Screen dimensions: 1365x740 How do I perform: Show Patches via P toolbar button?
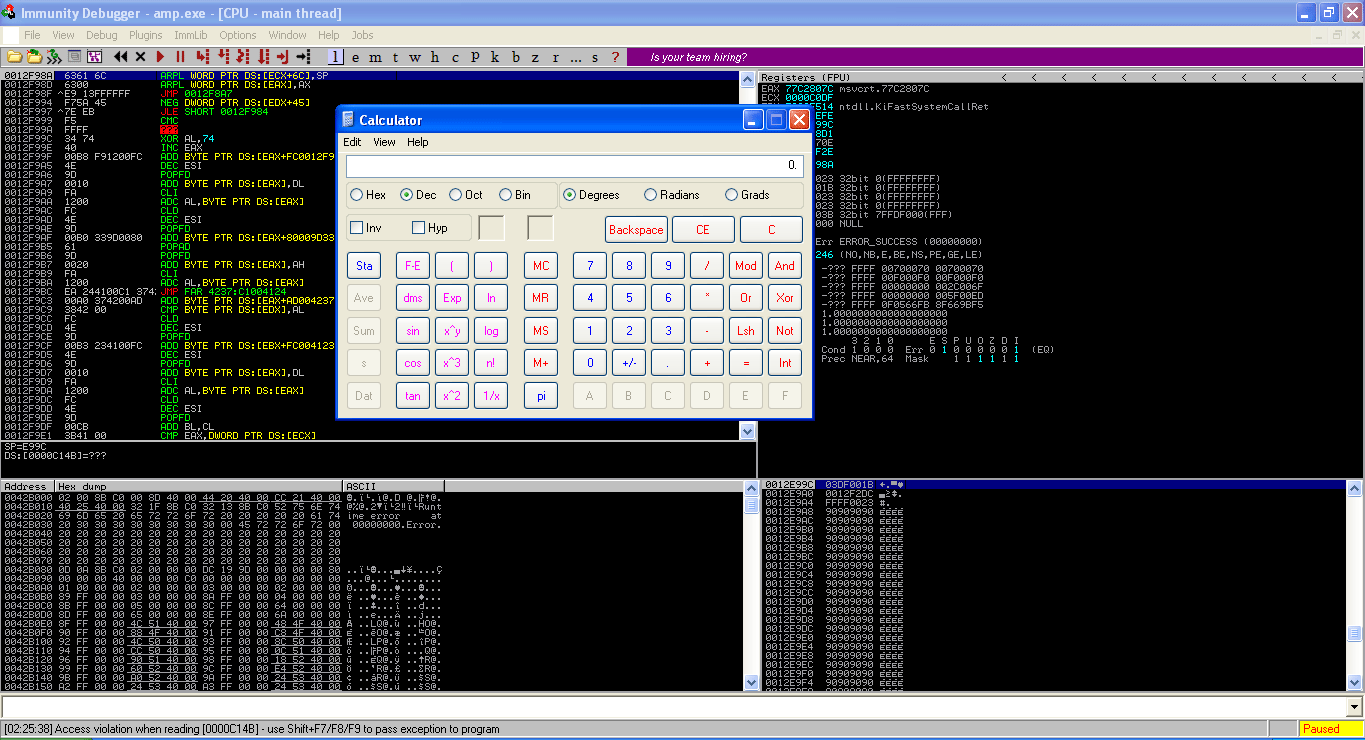(x=475, y=57)
